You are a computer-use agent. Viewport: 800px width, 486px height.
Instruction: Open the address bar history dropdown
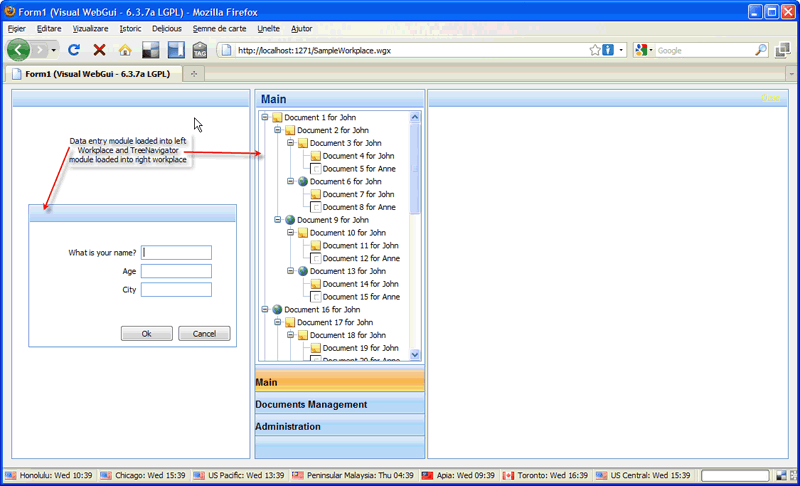621,50
